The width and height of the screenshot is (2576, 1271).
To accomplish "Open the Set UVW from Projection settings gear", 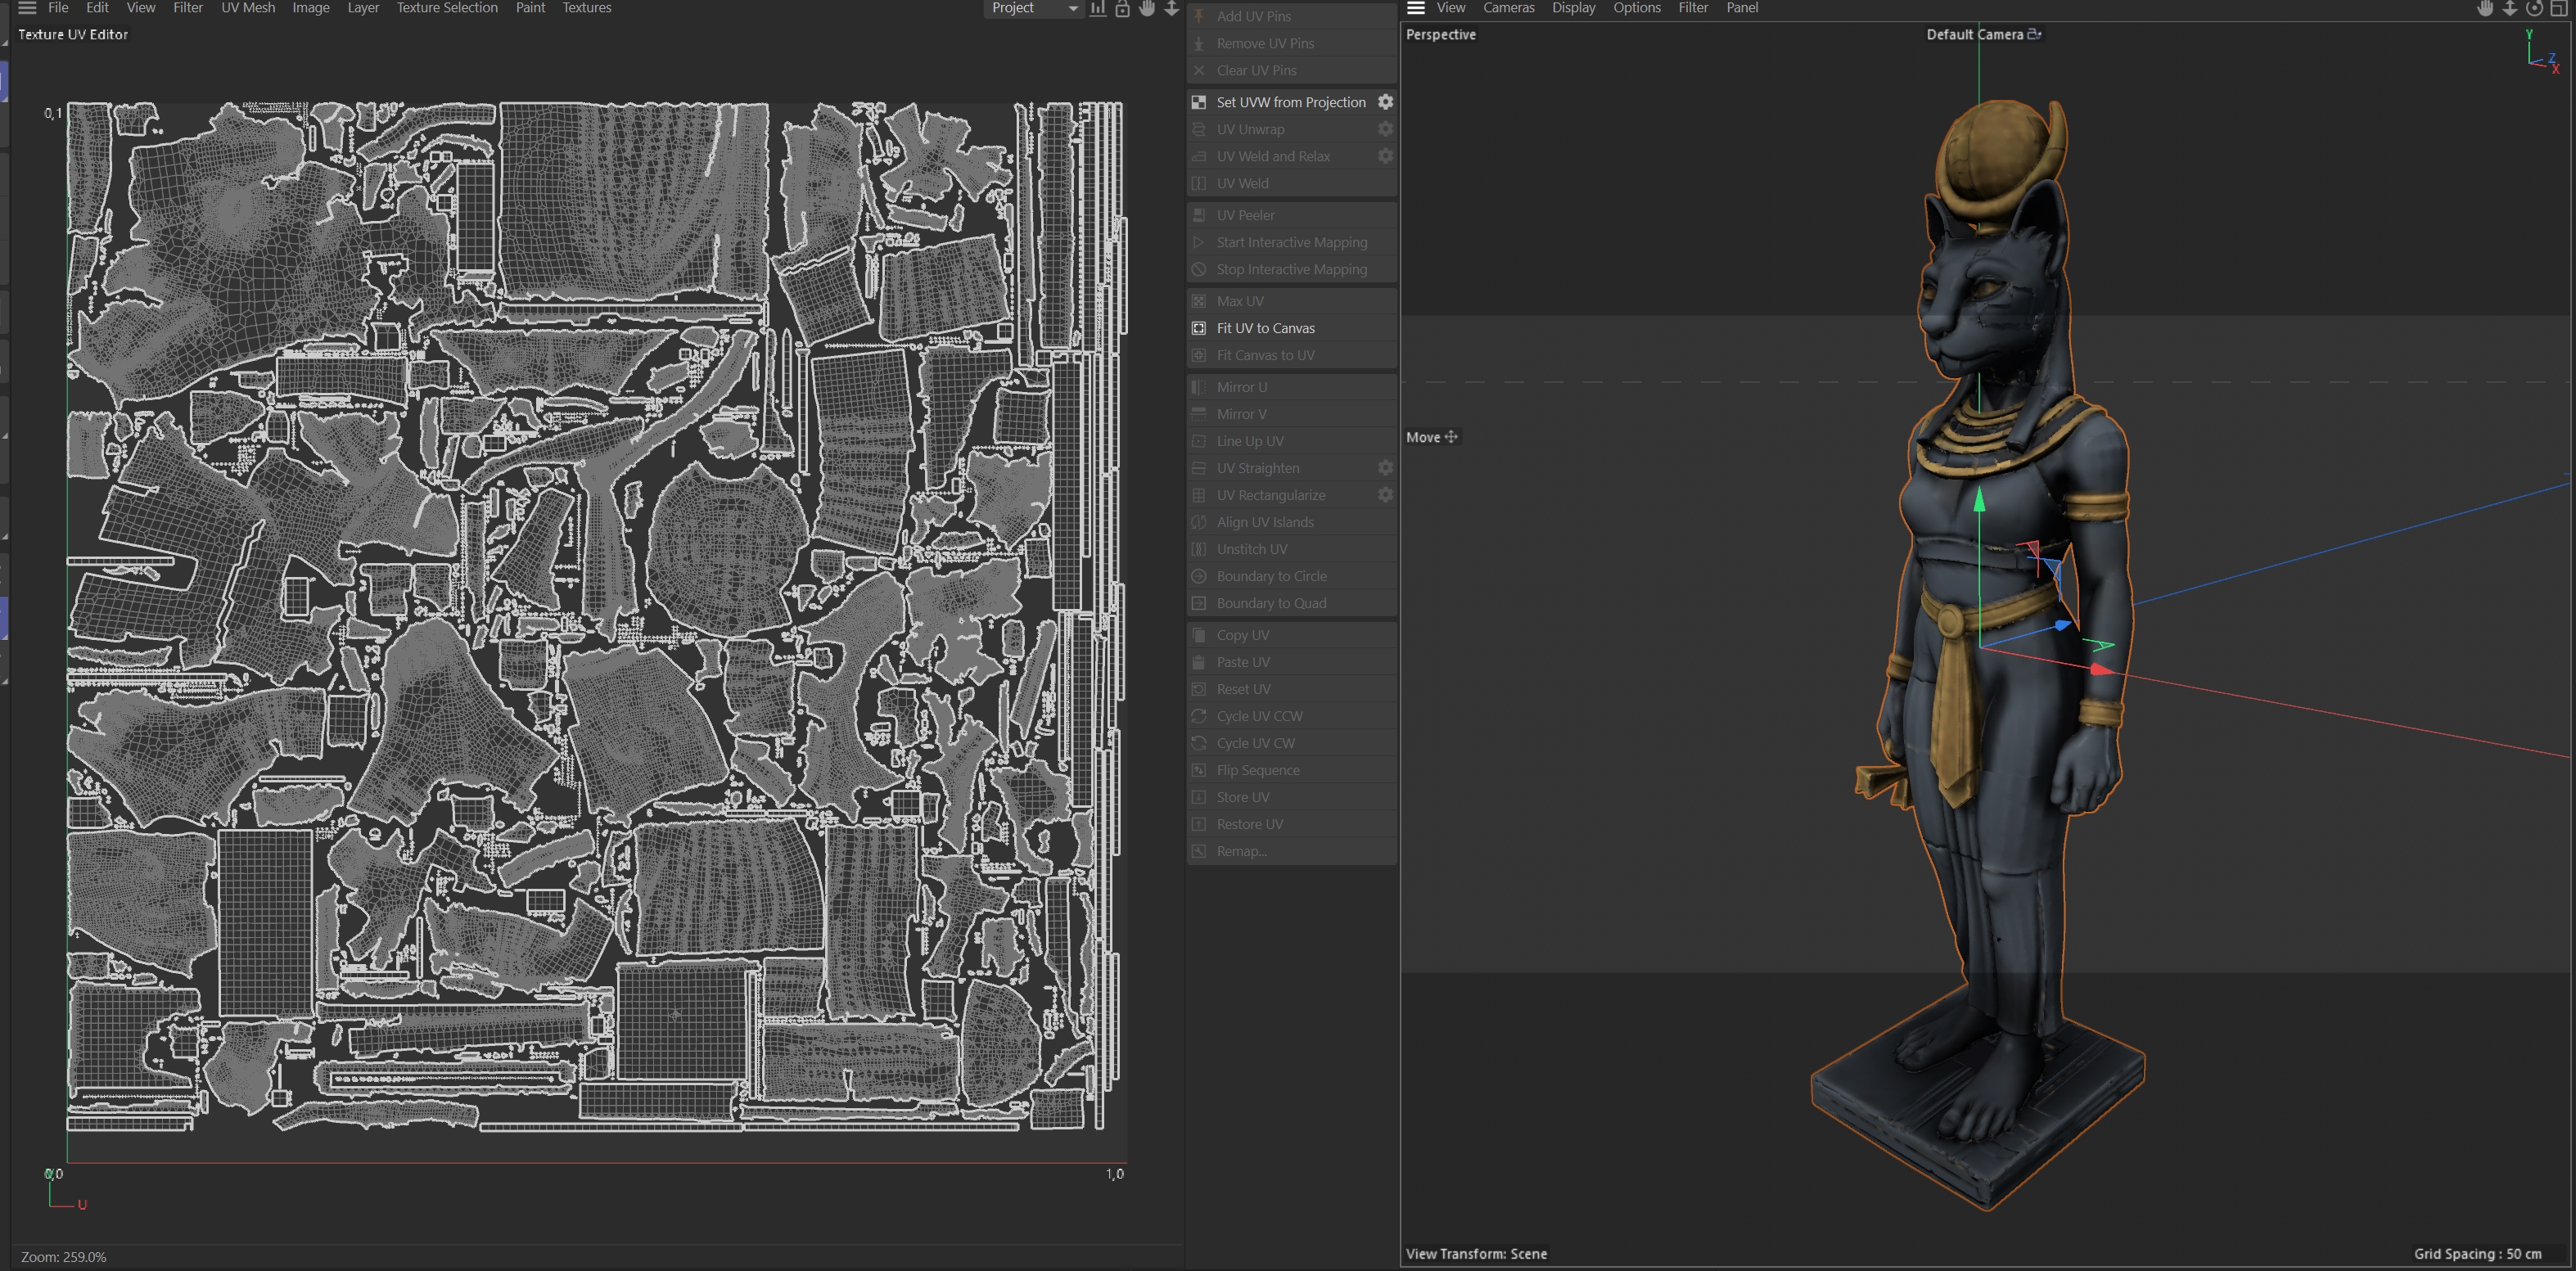I will coord(1385,102).
